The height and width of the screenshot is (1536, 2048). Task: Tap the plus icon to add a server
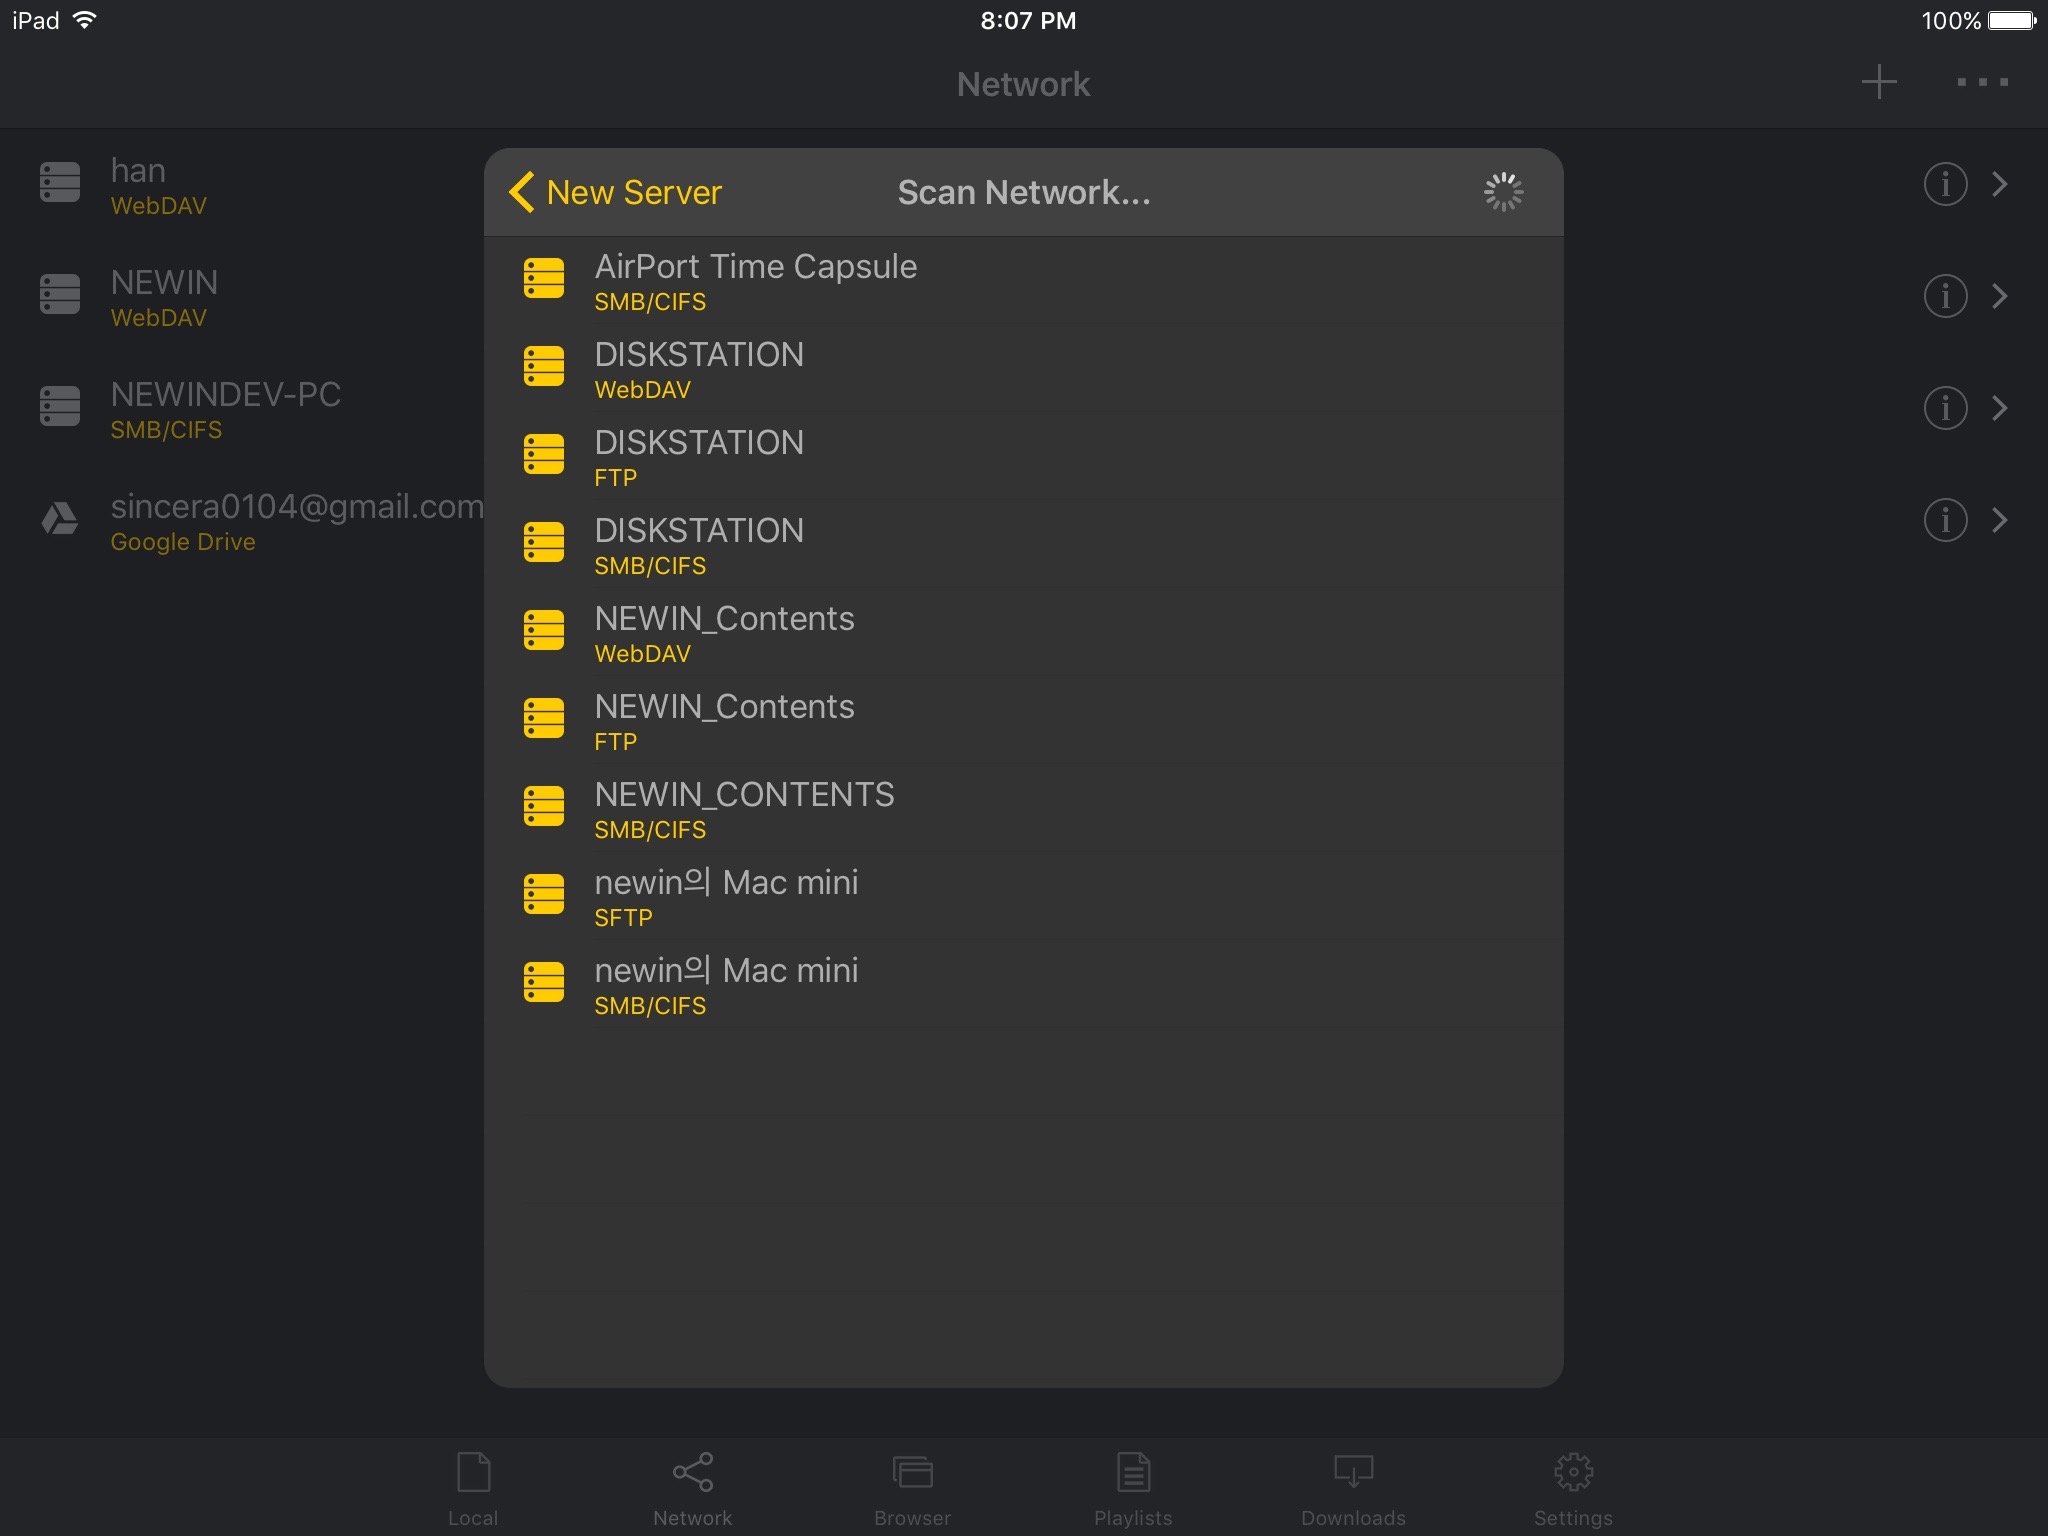point(1879,82)
